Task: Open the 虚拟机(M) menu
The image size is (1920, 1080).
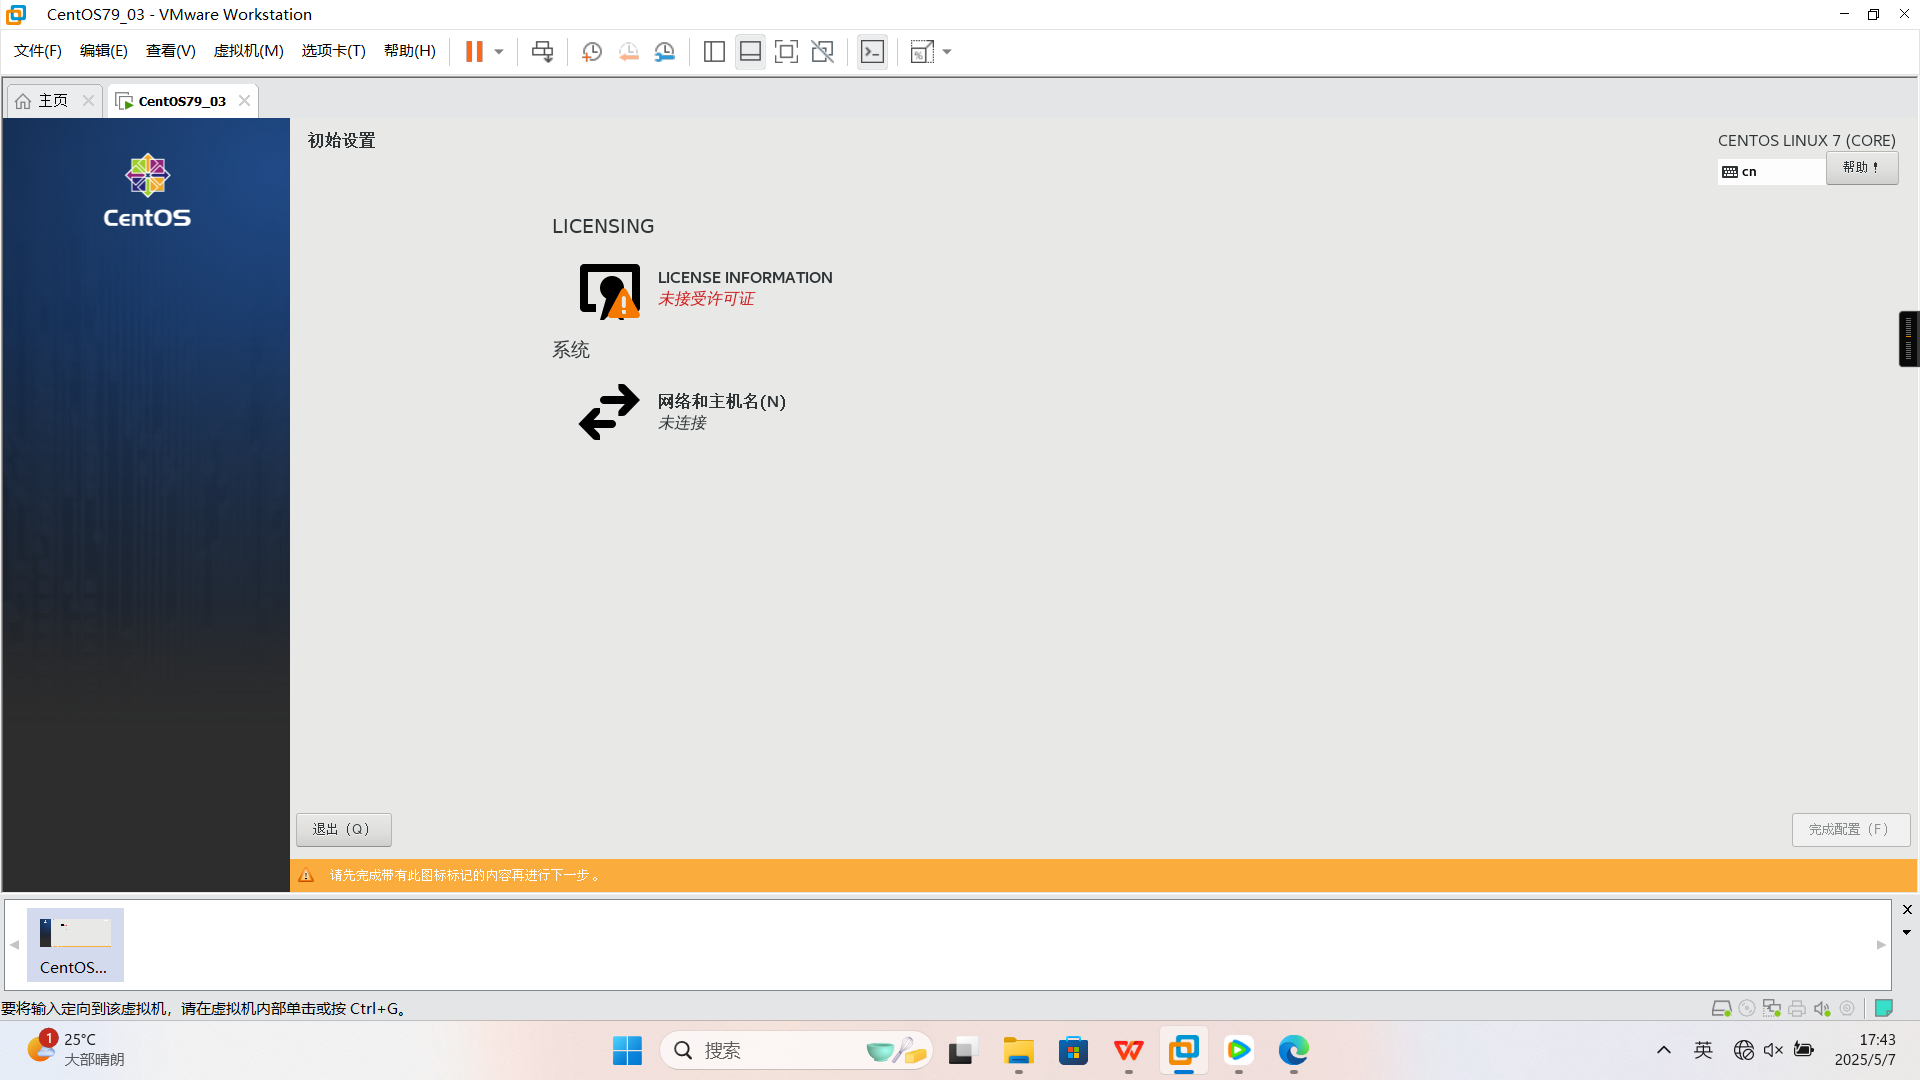Action: coord(249,51)
